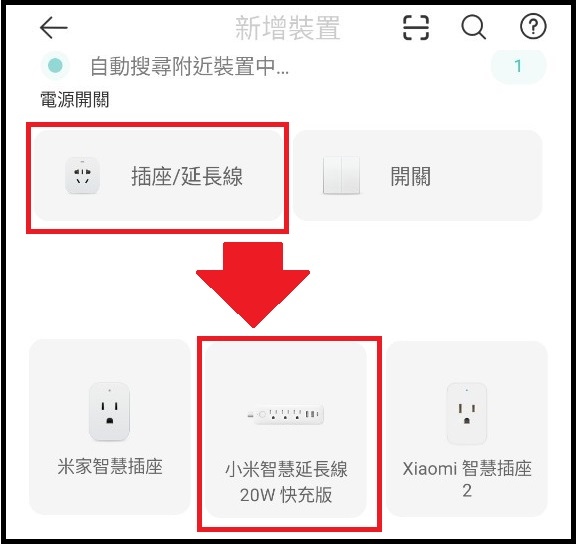Tap the 電源開關 section header

[75, 100]
